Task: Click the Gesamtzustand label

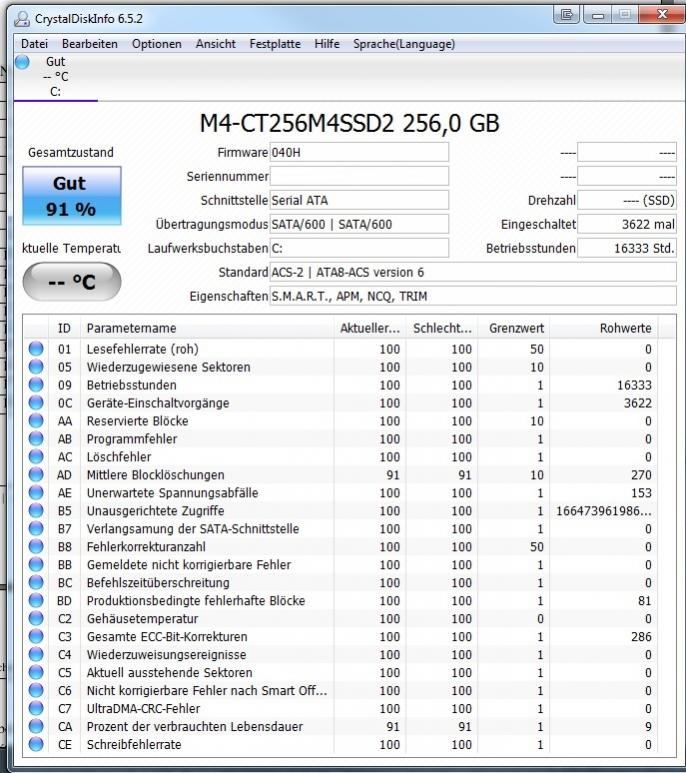Action: click(71, 152)
